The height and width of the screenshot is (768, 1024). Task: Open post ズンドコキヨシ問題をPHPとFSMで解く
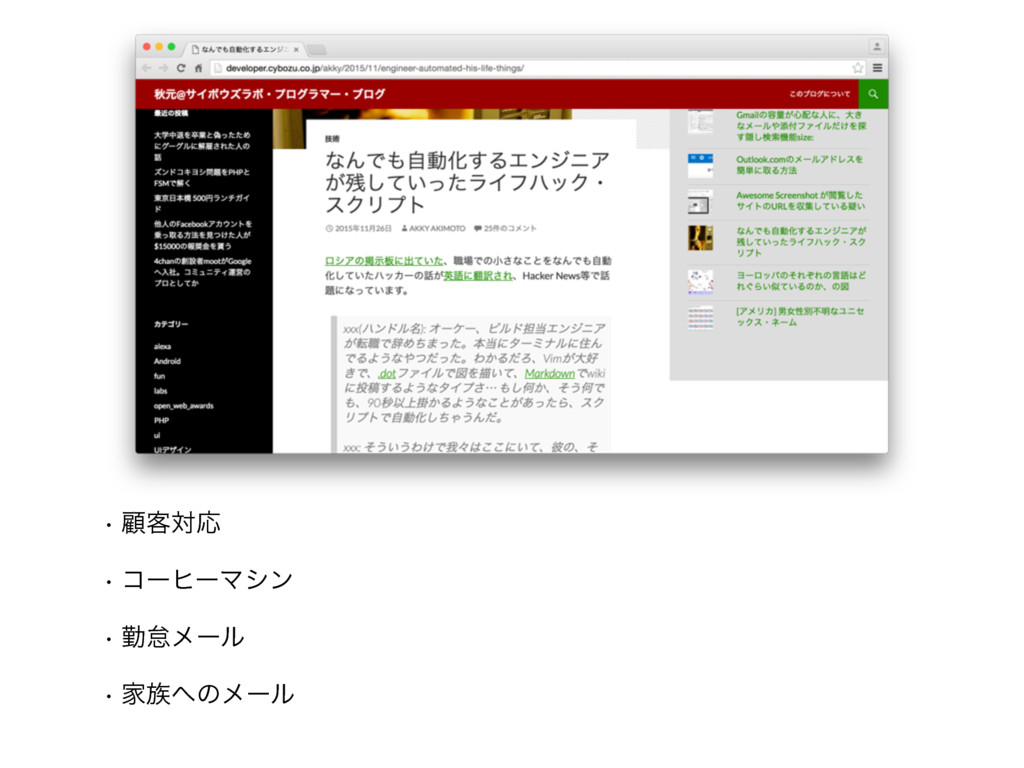202,178
